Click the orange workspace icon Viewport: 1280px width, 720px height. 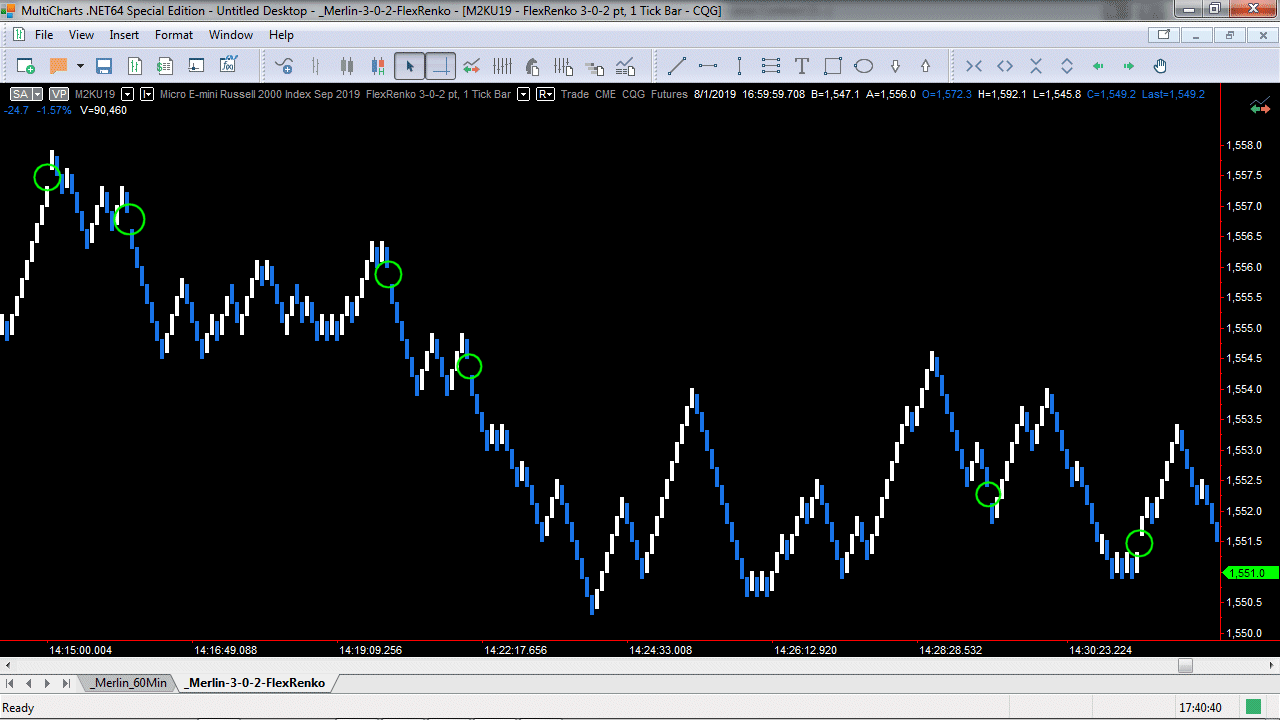[58, 66]
